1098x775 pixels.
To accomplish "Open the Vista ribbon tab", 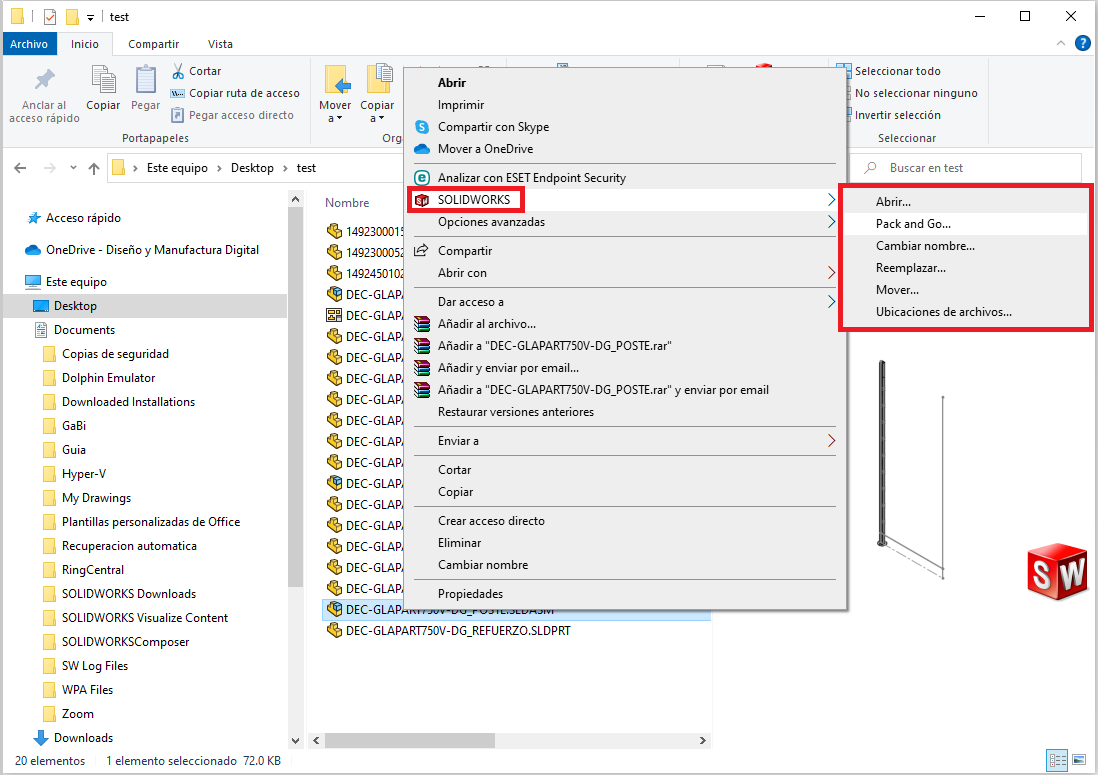I will pyautogui.click(x=220, y=44).
